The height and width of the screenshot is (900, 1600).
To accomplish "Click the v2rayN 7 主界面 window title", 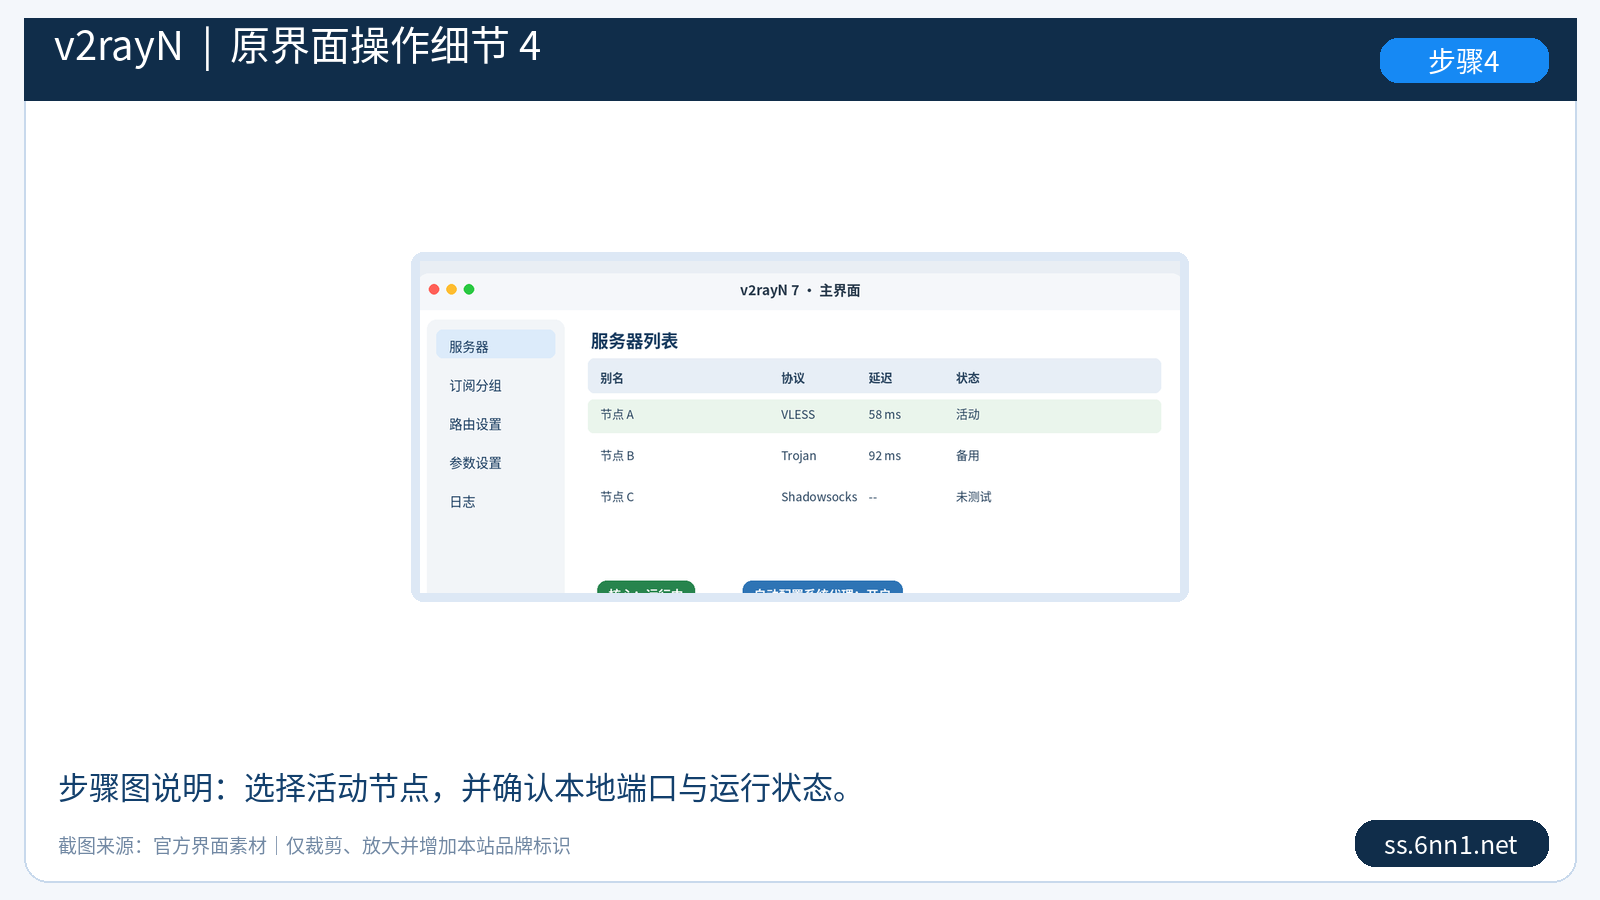I will pyautogui.click(x=800, y=291).
